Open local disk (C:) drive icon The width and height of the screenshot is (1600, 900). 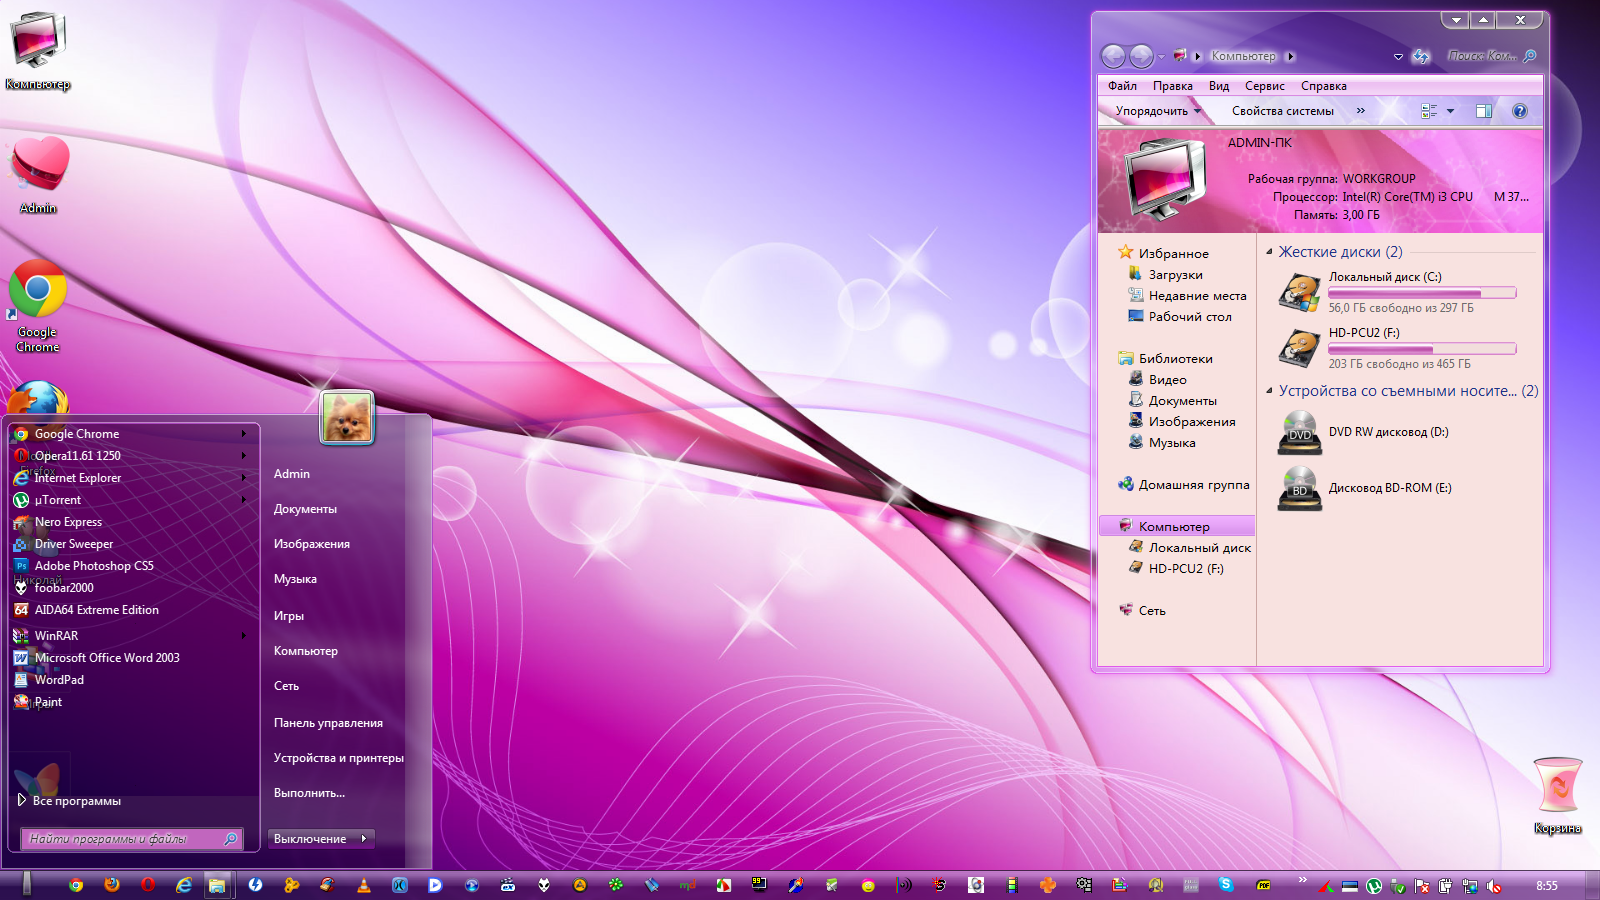coord(1299,293)
